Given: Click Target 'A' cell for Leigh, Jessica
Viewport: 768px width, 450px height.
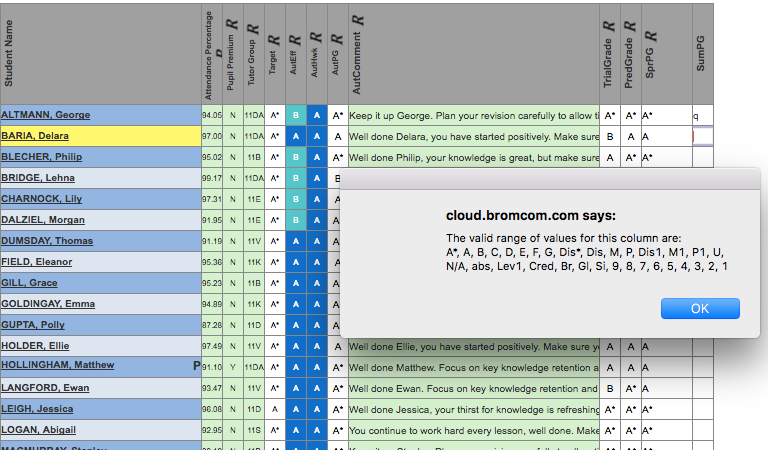Looking at the screenshot, I should pyautogui.click(x=275, y=409).
